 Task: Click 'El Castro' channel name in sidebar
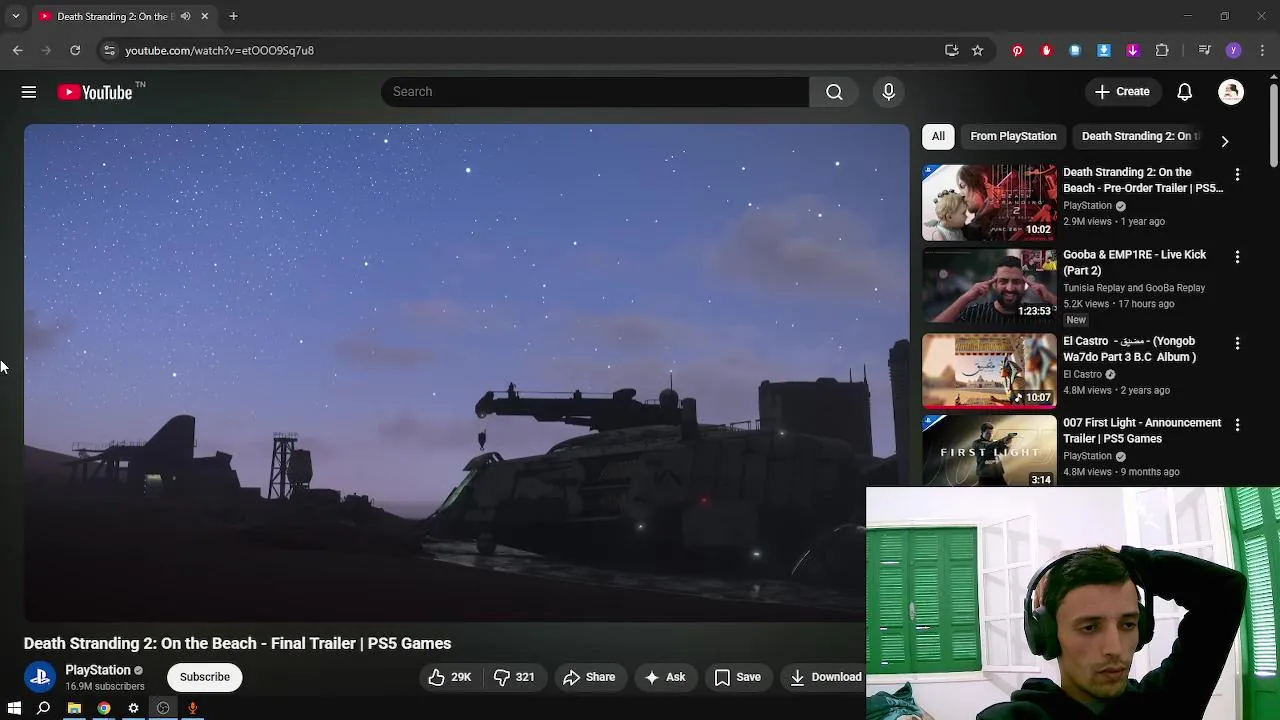[x=1082, y=374]
